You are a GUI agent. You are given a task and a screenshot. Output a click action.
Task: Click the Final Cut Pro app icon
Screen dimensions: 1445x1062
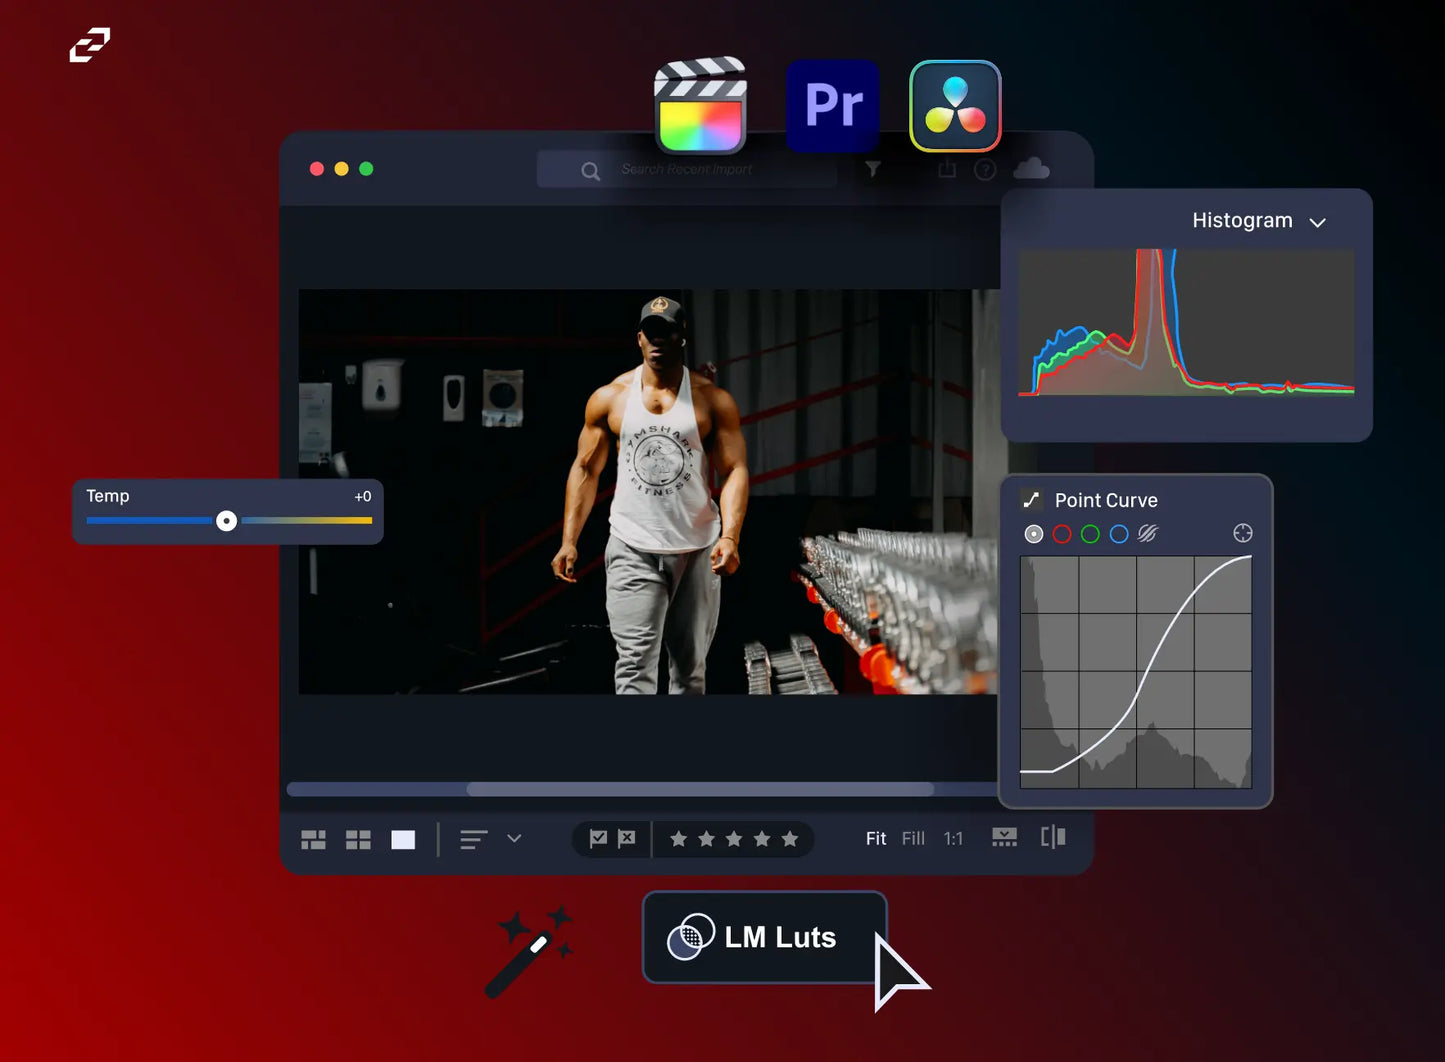700,106
